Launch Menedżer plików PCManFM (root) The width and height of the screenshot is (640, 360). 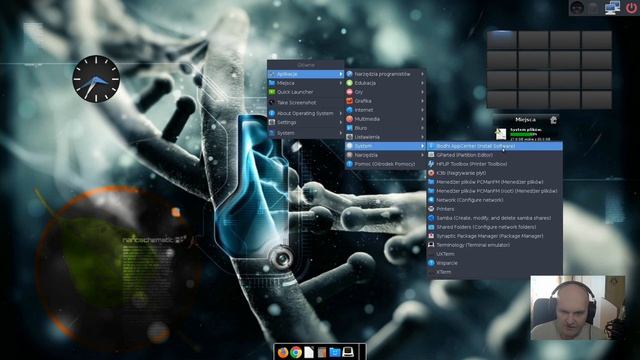coord(495,191)
